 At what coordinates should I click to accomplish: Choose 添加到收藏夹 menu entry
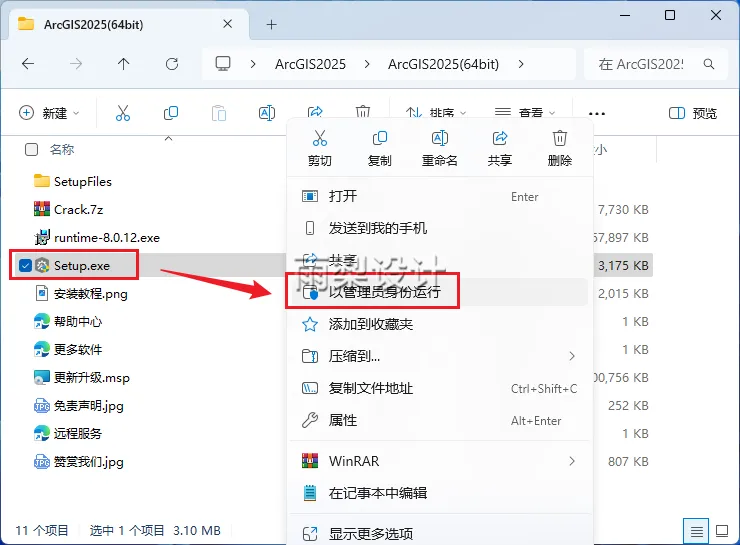point(440,324)
